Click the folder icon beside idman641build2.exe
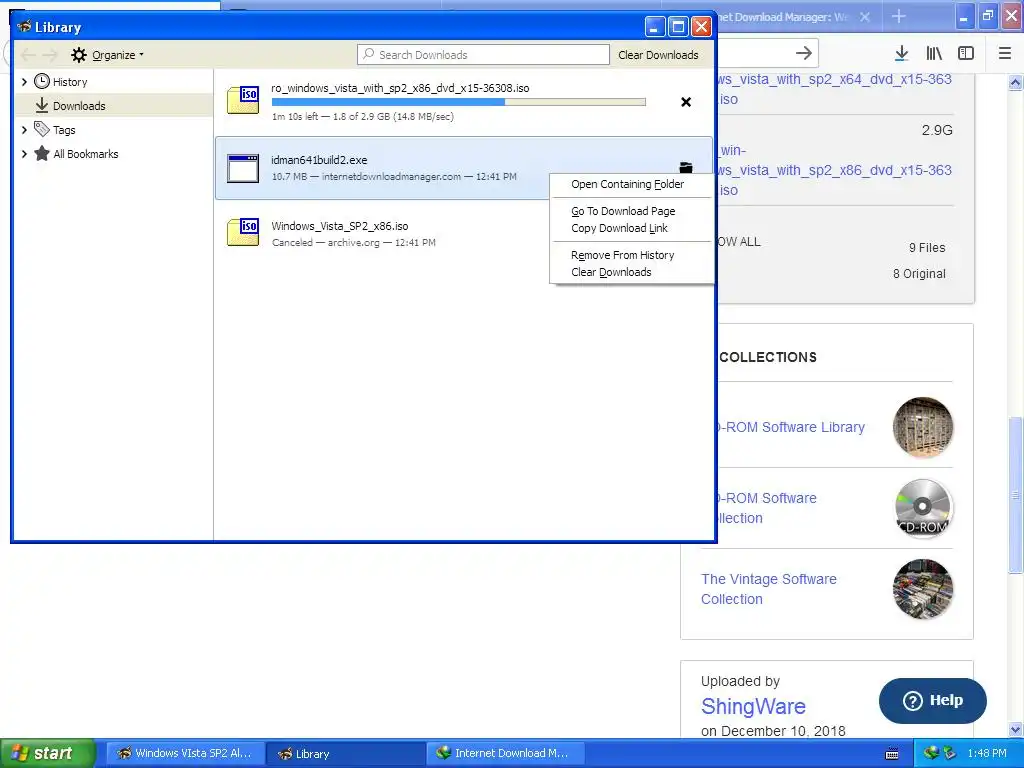Image resolution: width=1024 pixels, height=768 pixels. tap(686, 167)
